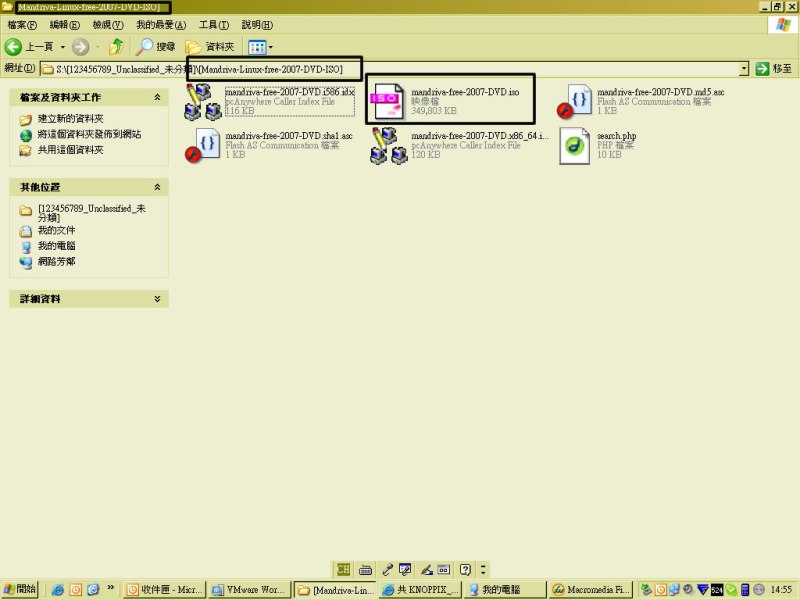
Task: Open 我的文件 from Other Places
Action: pyautogui.click(x=56, y=231)
